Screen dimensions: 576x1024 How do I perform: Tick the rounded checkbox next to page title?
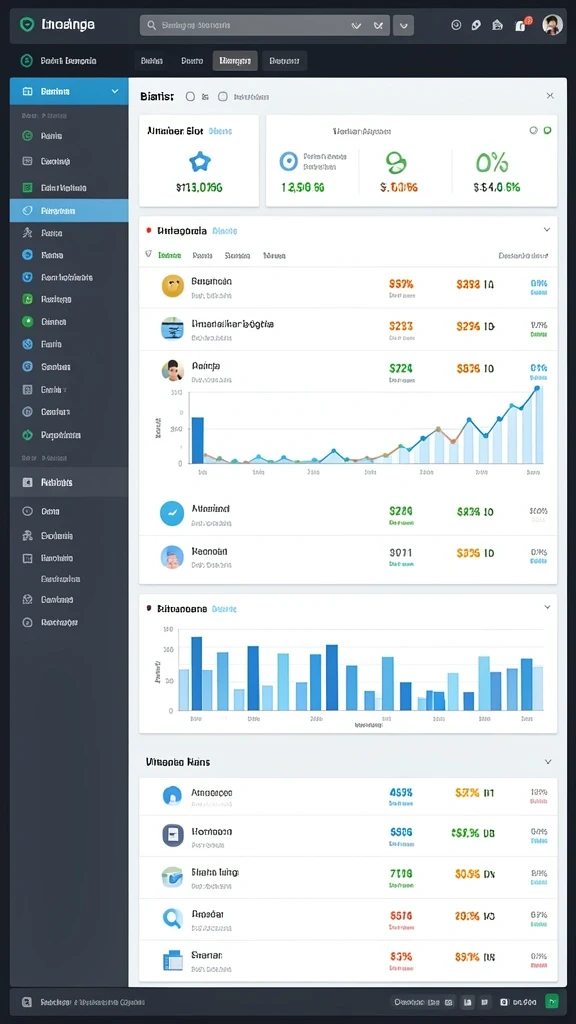[x=222, y=96]
